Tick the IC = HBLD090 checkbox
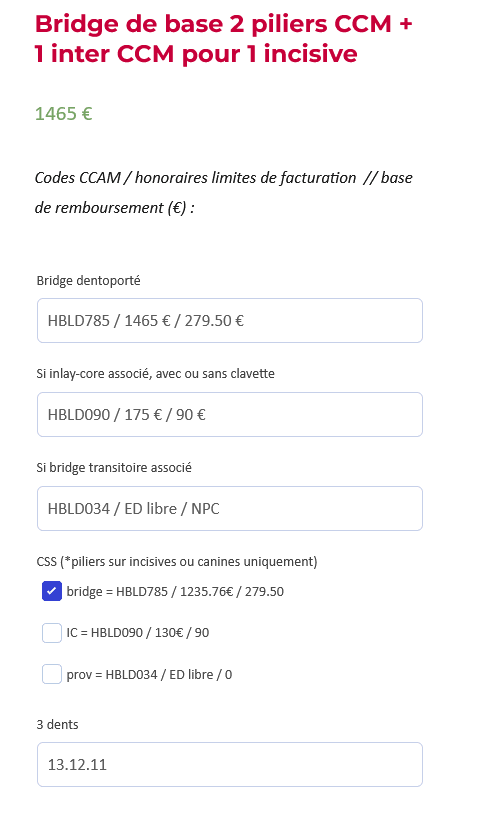Screen dimensions: 497x815 [x=52, y=633]
